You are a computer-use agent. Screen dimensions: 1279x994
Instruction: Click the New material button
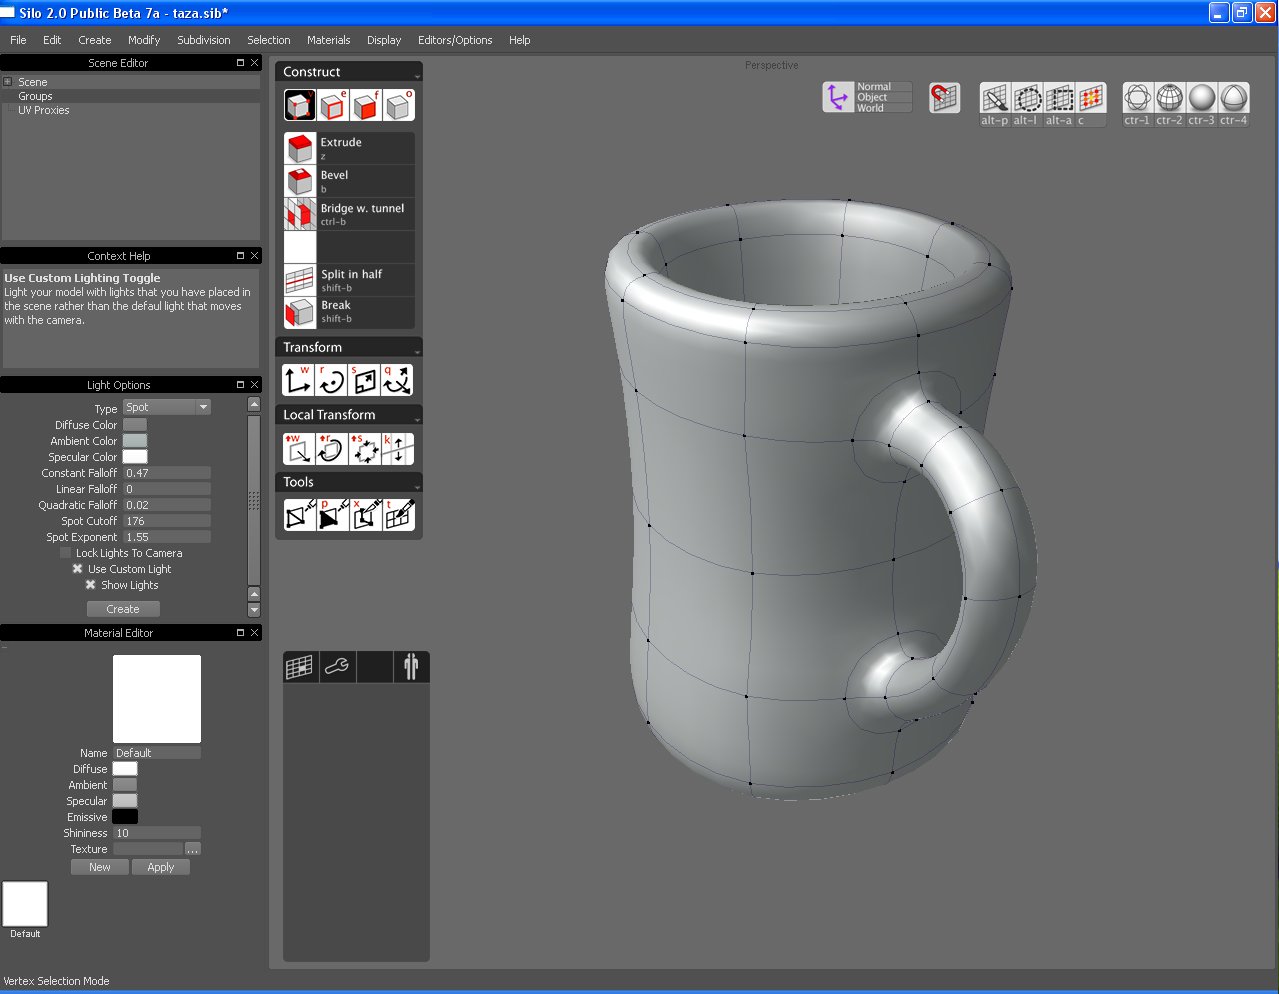(100, 867)
